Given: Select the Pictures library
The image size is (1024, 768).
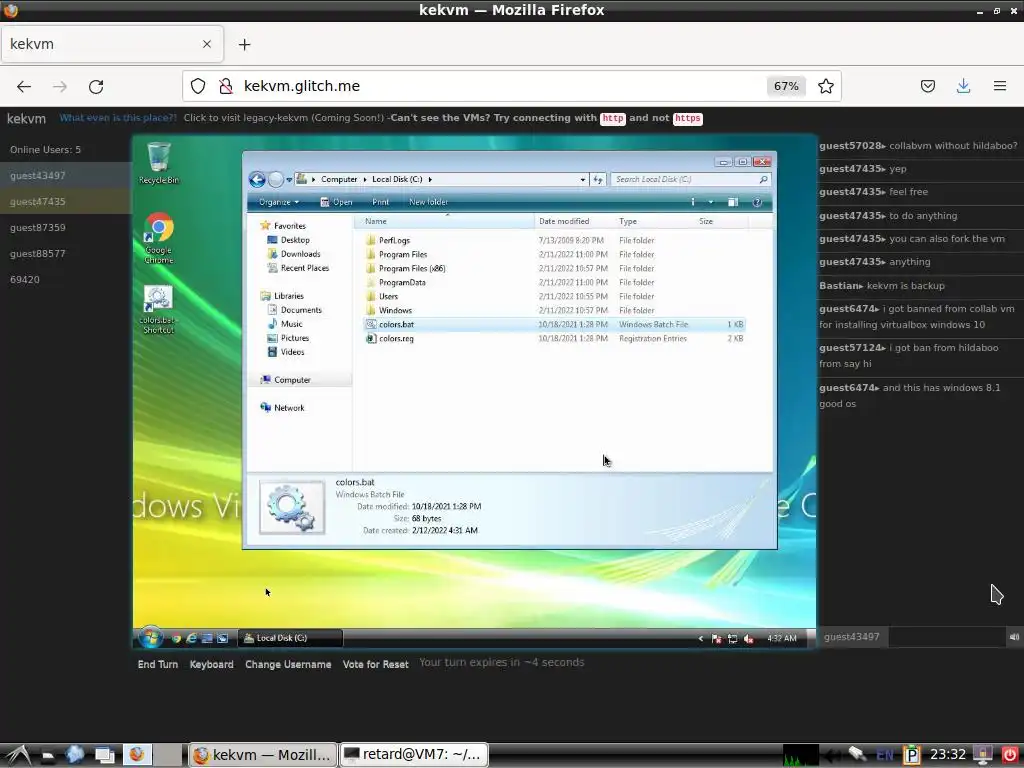Looking at the screenshot, I should tap(288, 338).
